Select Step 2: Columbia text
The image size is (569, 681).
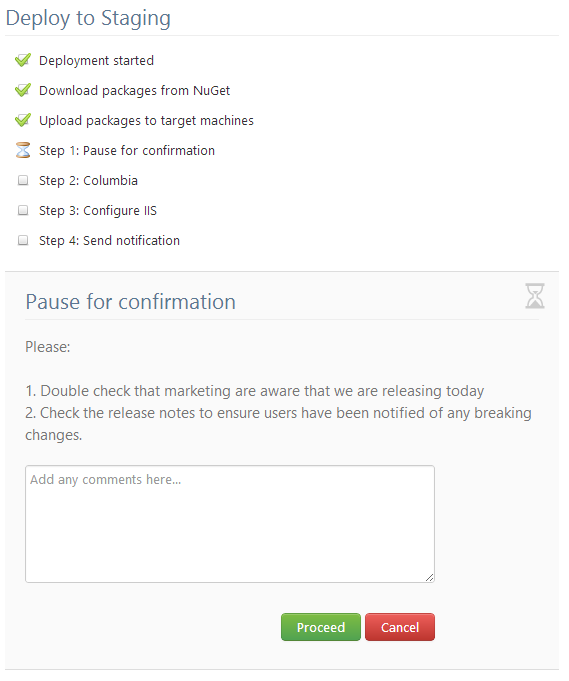coord(89,180)
